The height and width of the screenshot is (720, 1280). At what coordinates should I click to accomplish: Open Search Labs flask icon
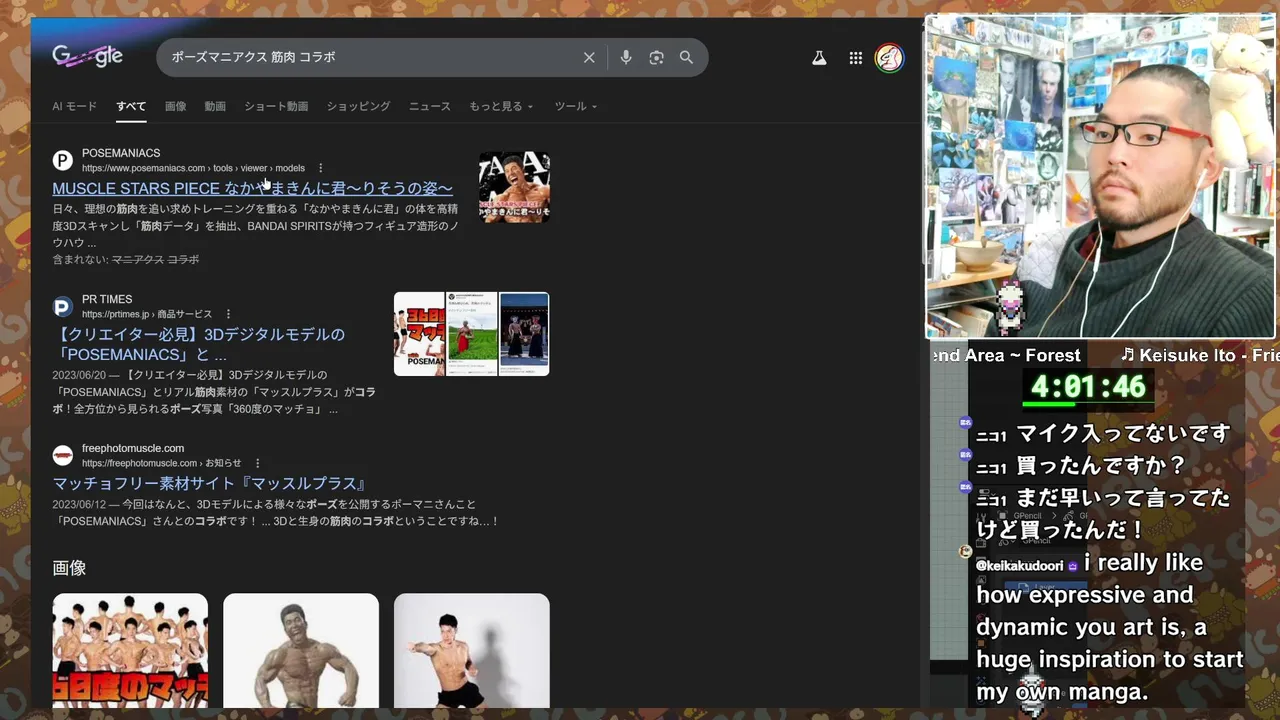[819, 58]
